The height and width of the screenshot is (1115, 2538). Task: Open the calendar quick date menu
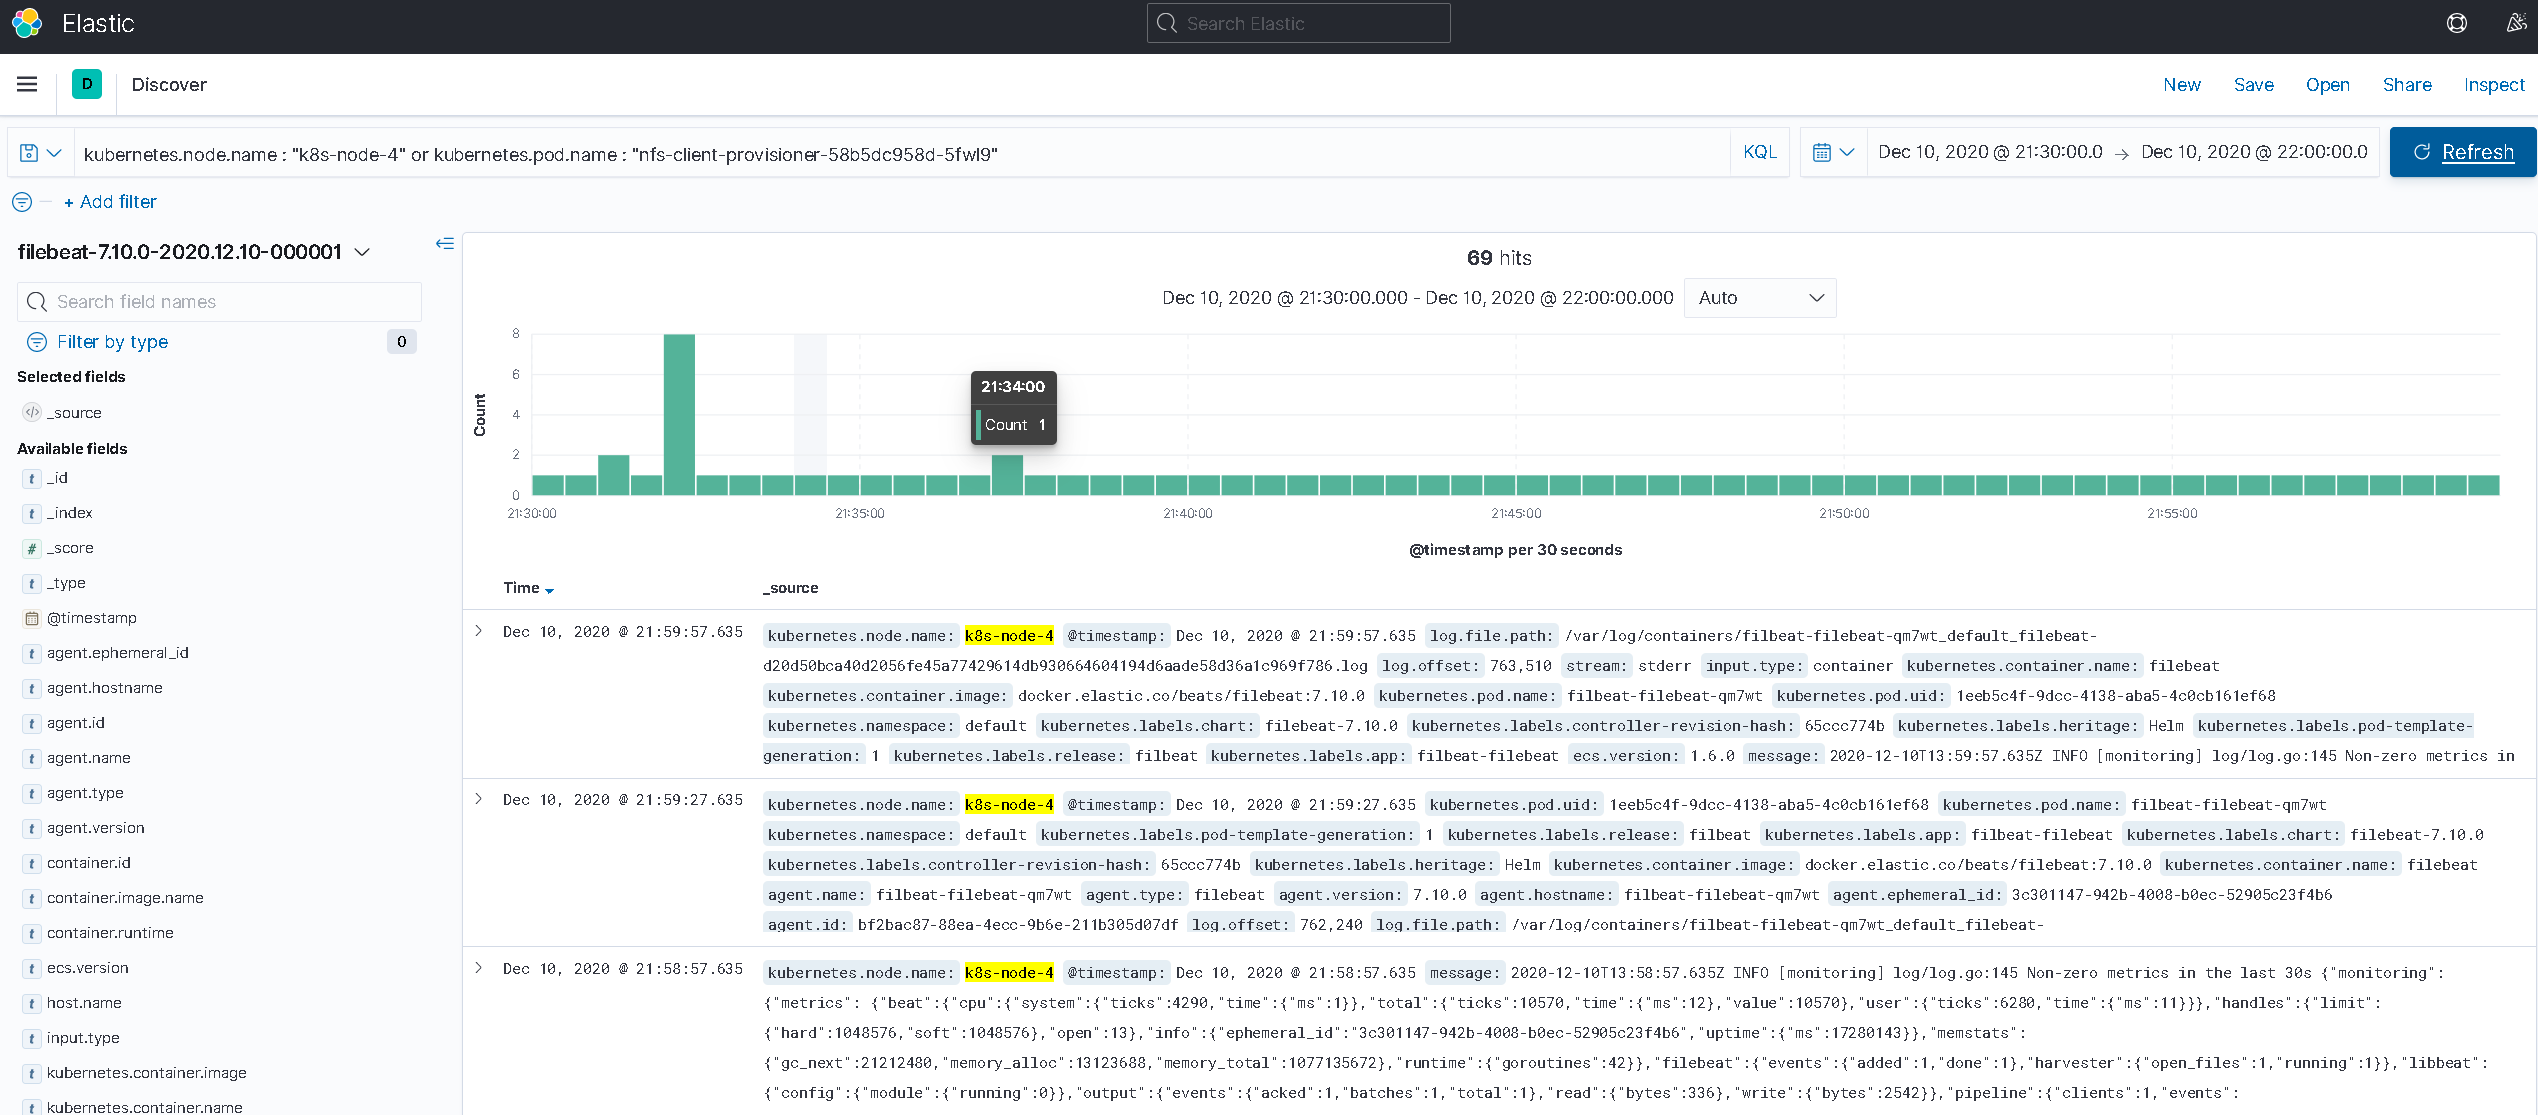coord(1834,152)
